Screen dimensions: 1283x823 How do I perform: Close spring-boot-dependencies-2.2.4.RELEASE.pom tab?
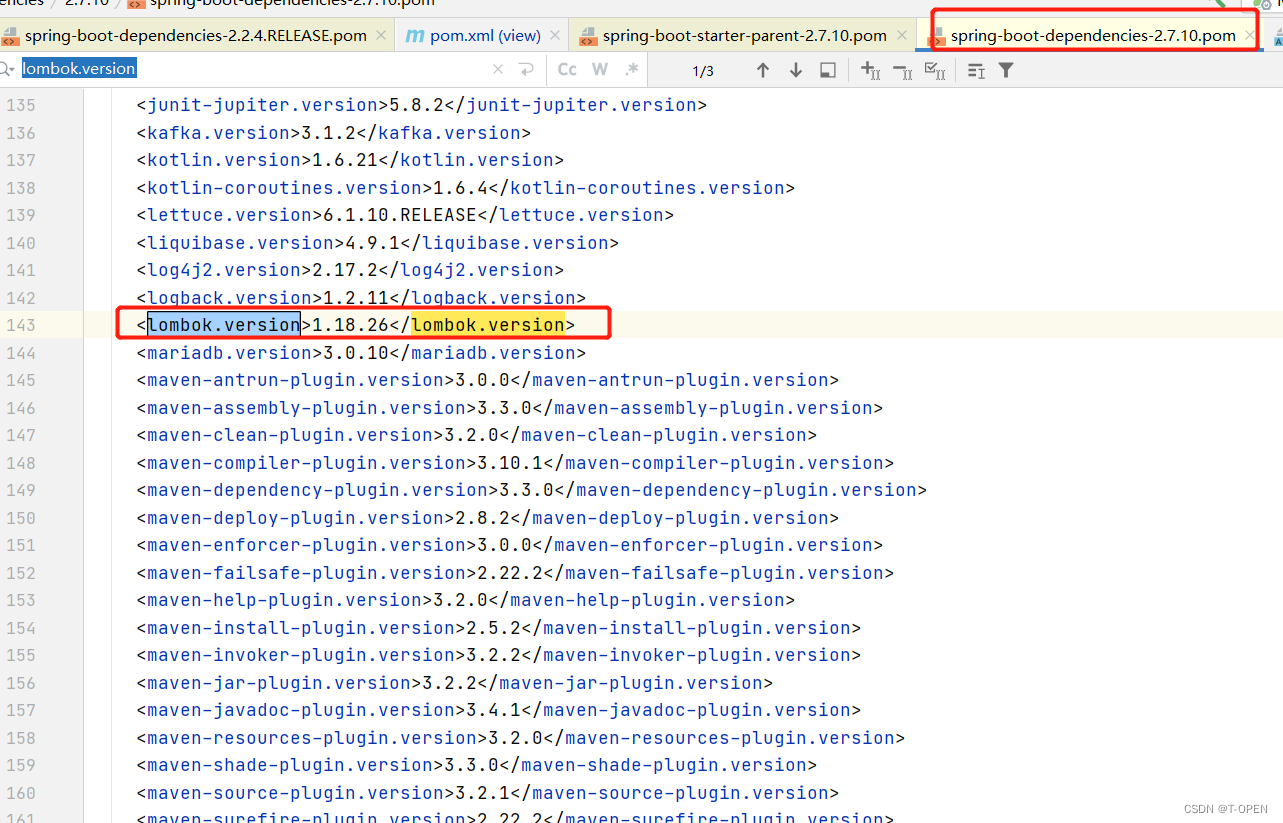pyautogui.click(x=381, y=36)
